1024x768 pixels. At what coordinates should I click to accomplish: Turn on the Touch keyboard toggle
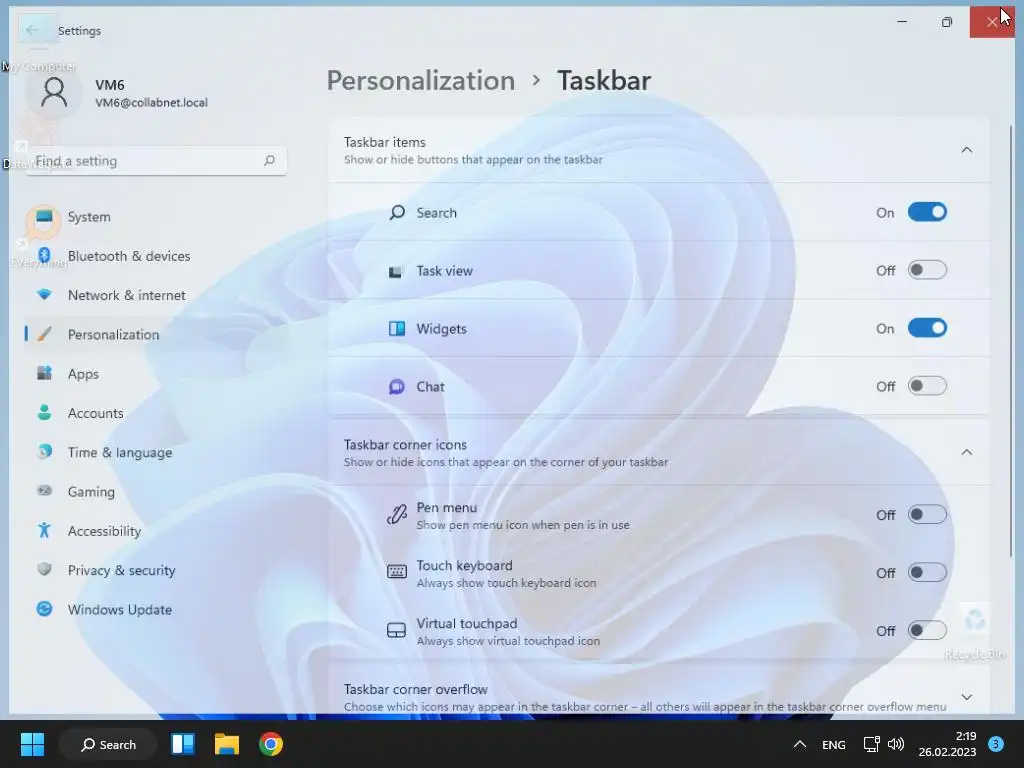pyautogui.click(x=927, y=573)
